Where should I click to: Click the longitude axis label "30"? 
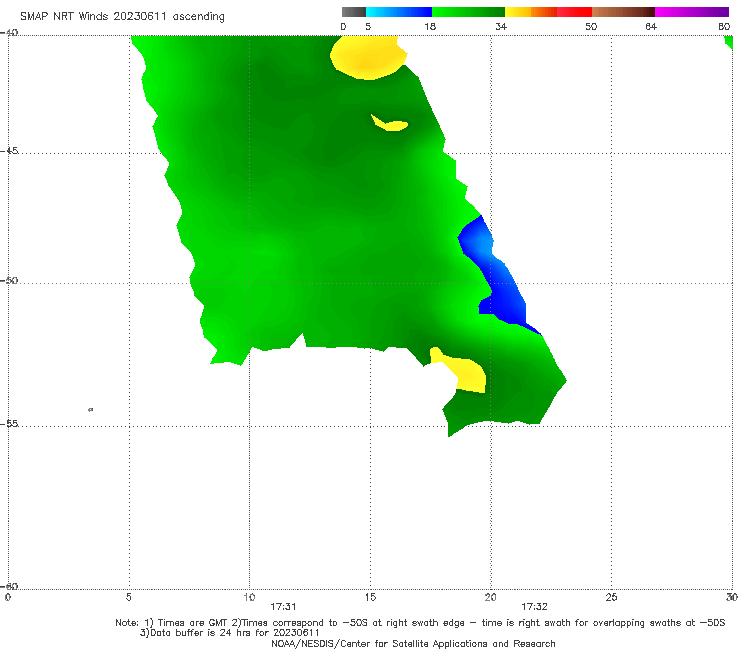[x=732, y=597]
